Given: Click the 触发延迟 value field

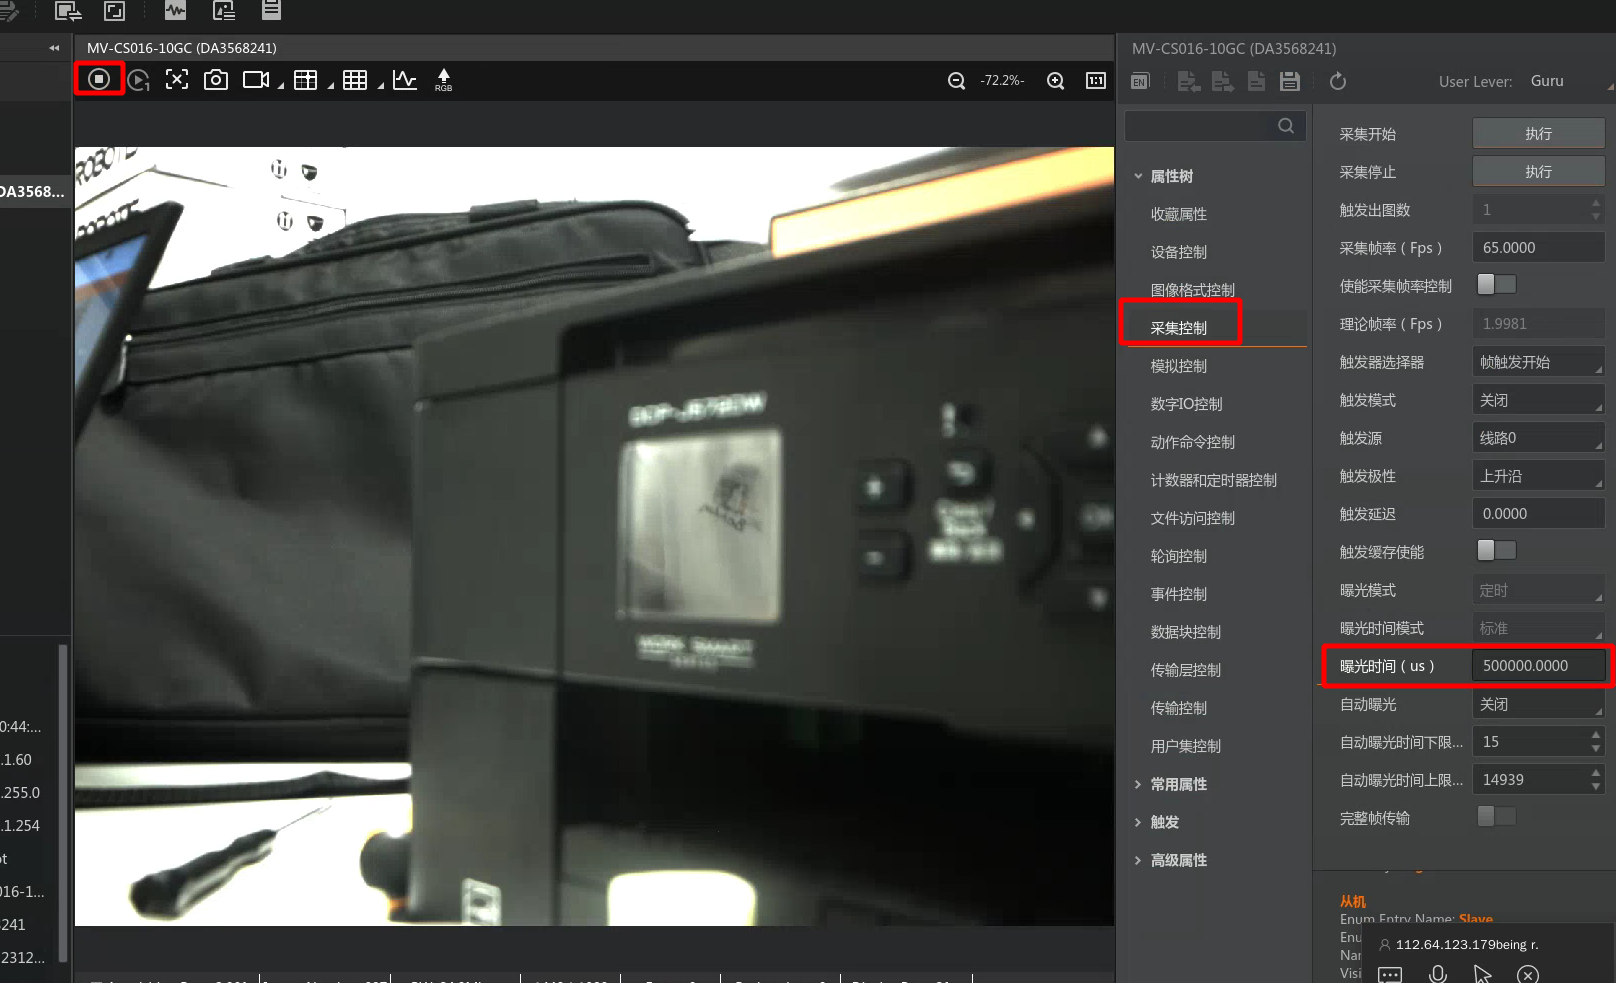Looking at the screenshot, I should 1539,514.
